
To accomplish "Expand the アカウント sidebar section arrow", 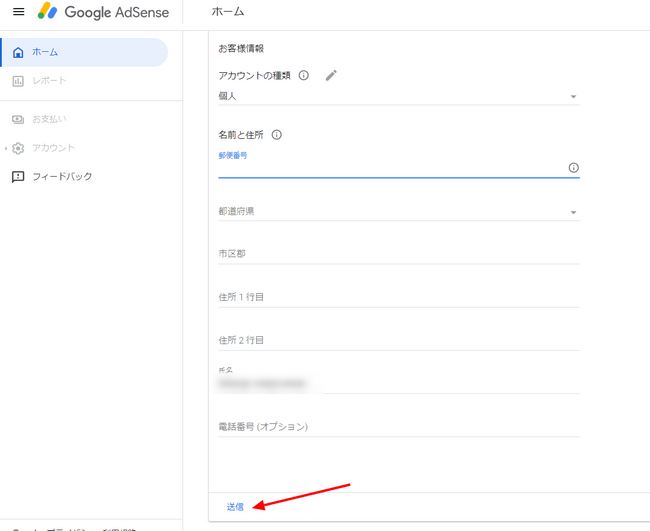I will click(6, 148).
